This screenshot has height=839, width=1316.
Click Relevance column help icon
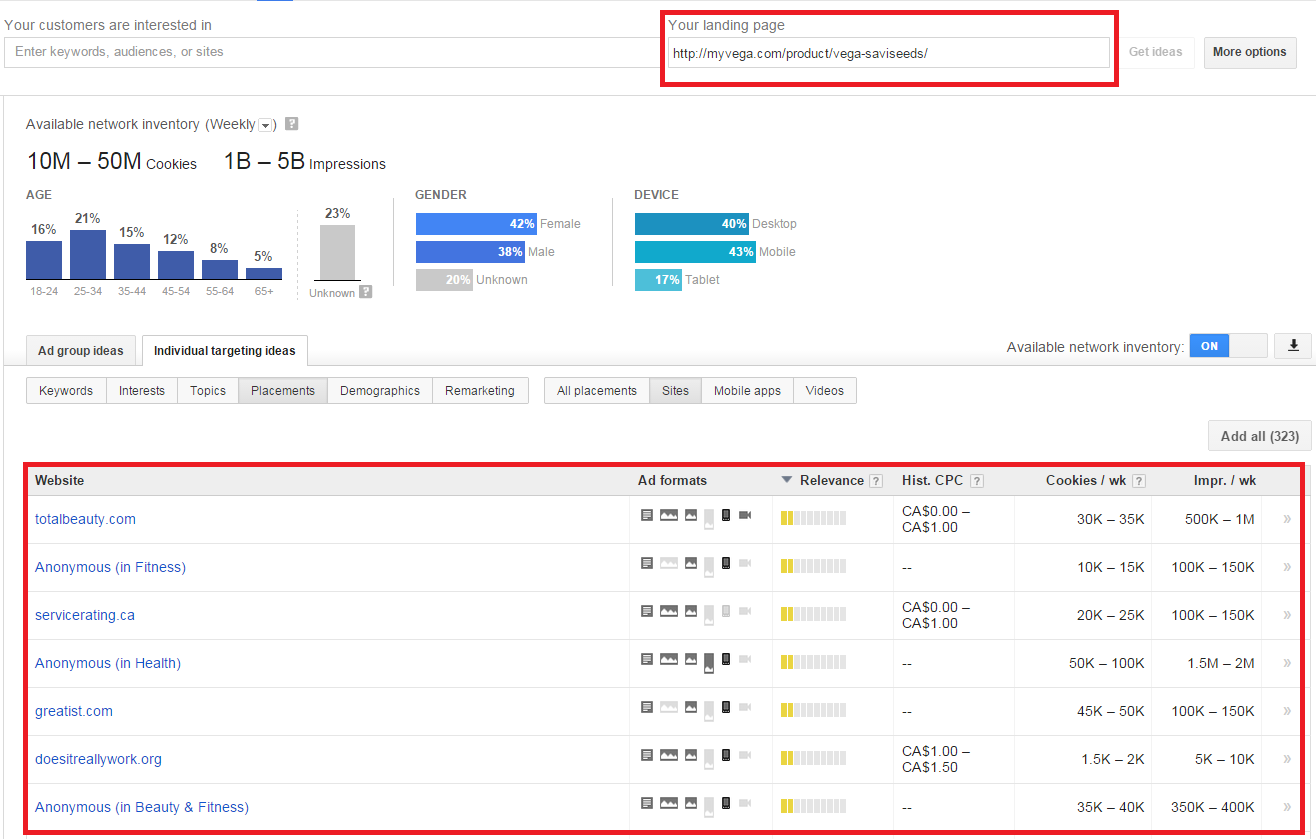coord(876,481)
